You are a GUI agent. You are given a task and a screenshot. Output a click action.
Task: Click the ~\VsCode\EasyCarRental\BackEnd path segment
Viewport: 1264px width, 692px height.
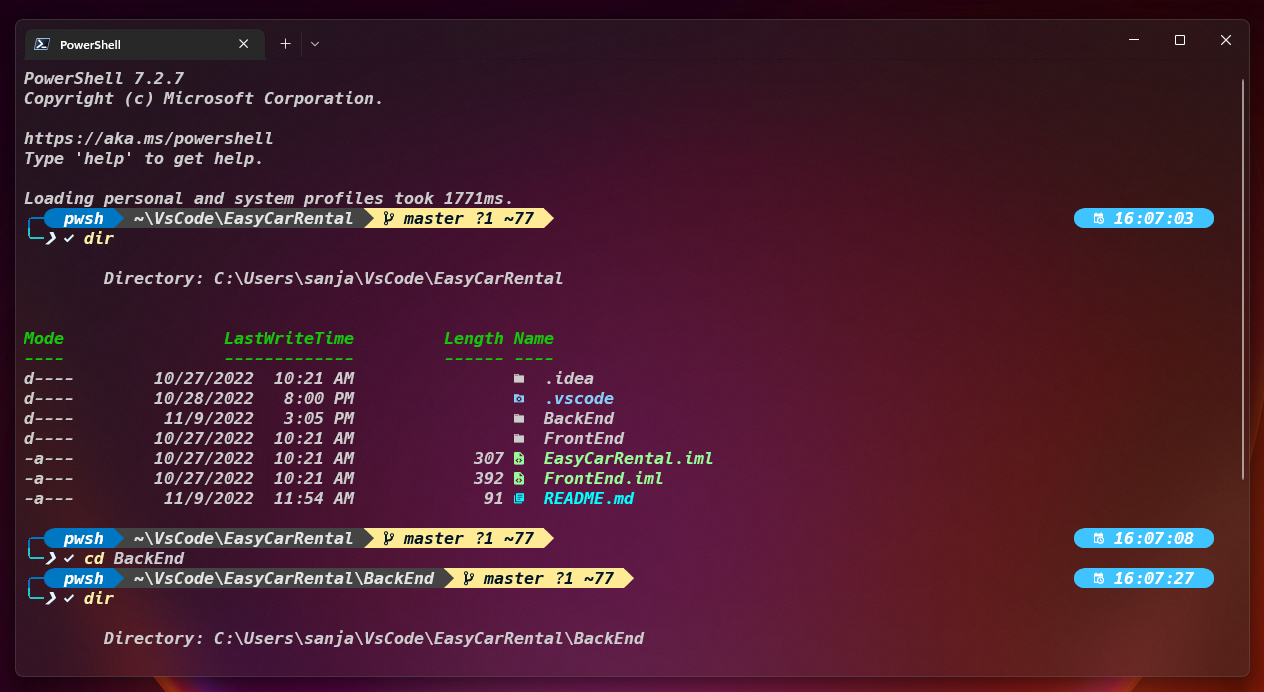point(284,578)
